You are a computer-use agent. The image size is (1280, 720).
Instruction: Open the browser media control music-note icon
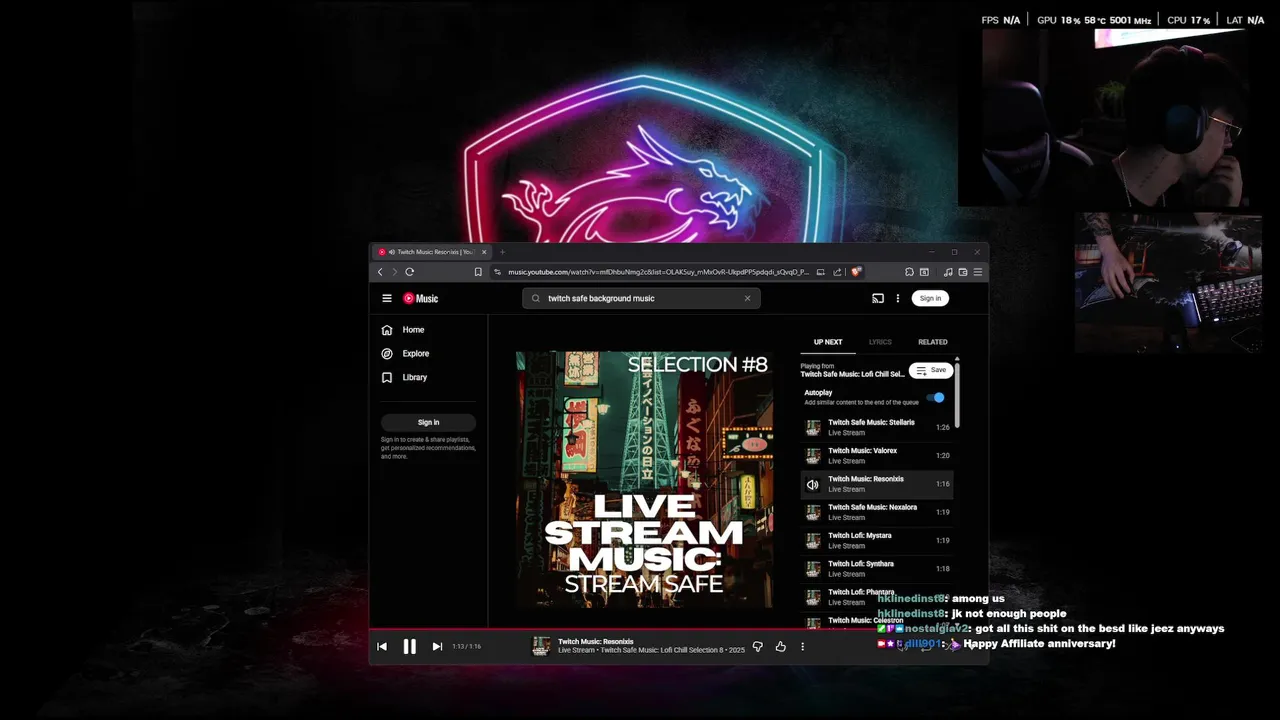coord(948,272)
